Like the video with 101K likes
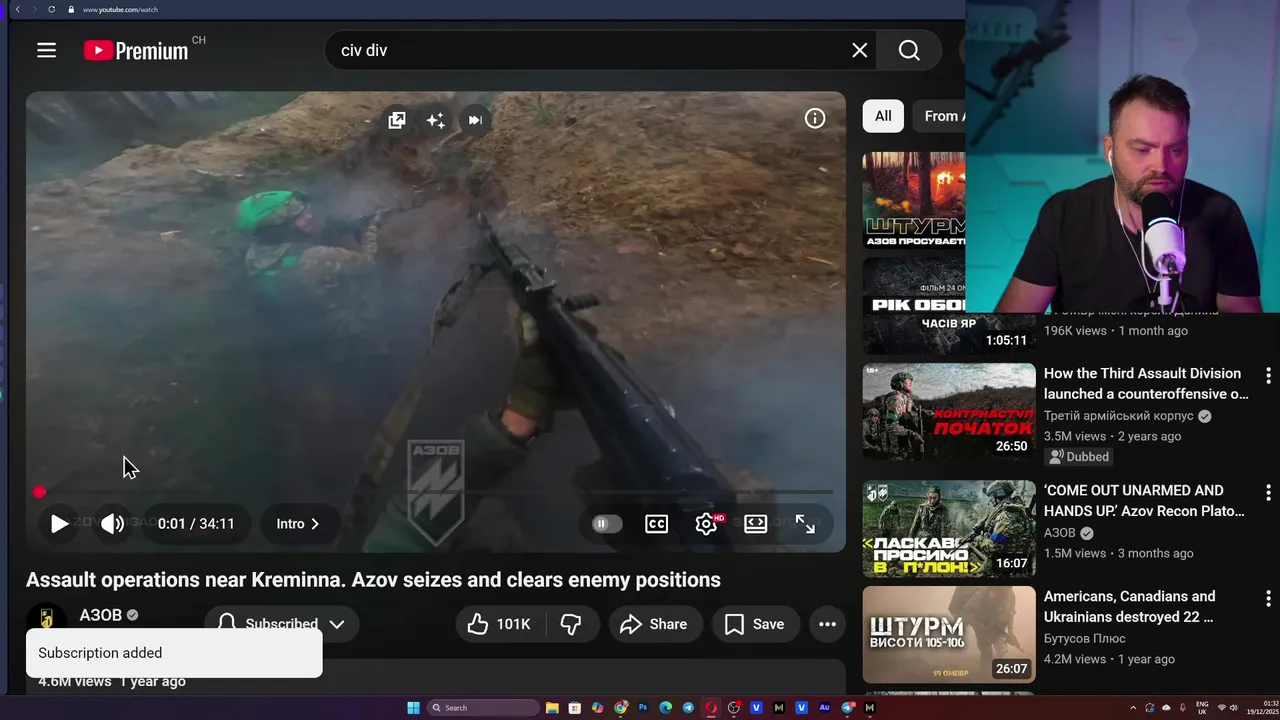Screen dimensions: 1280x720 click(499, 624)
